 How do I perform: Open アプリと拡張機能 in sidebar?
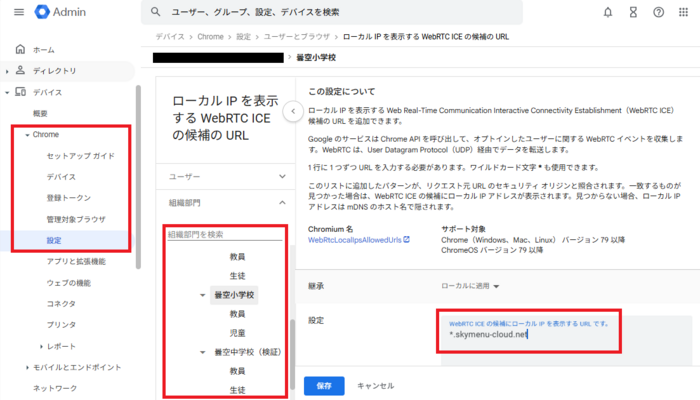[x=77, y=262]
